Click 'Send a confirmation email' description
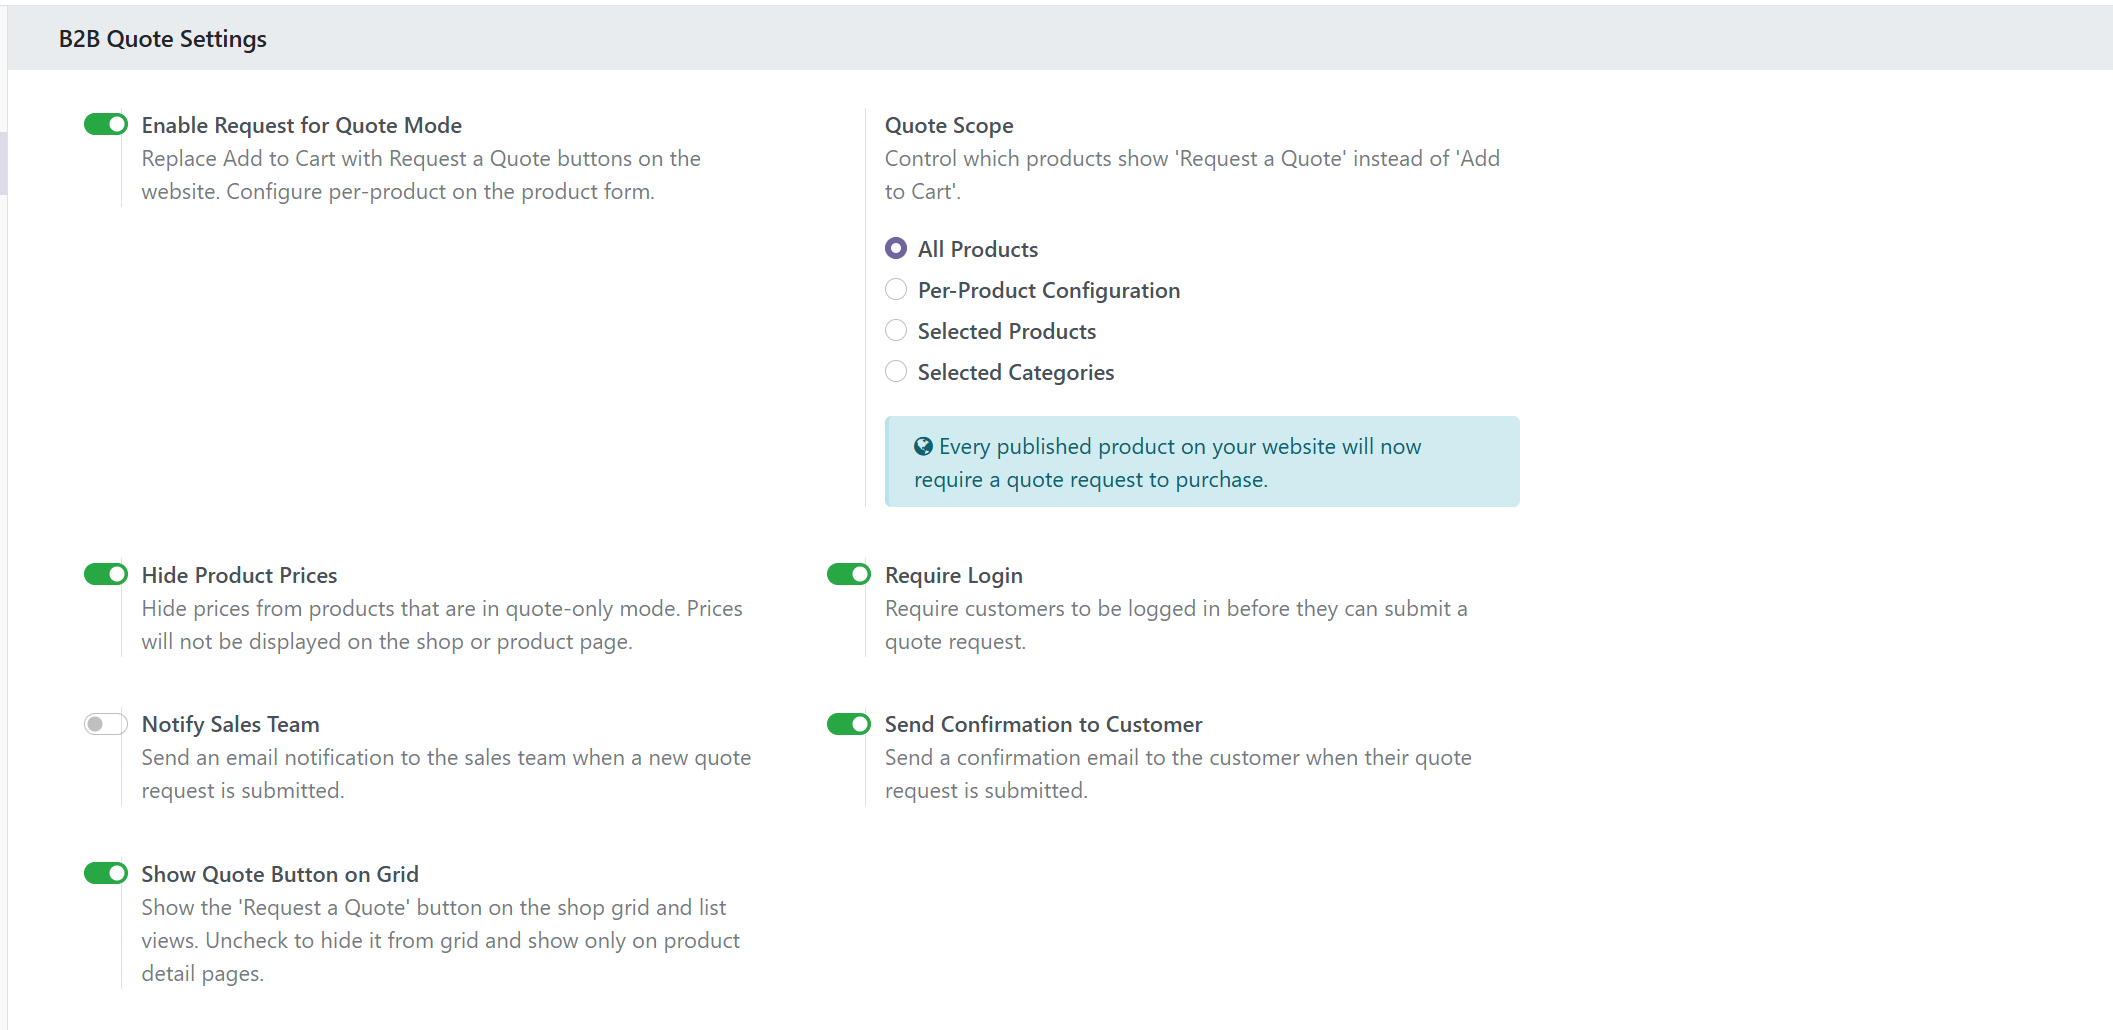Image resolution: width=2113 pixels, height=1030 pixels. 1178,774
